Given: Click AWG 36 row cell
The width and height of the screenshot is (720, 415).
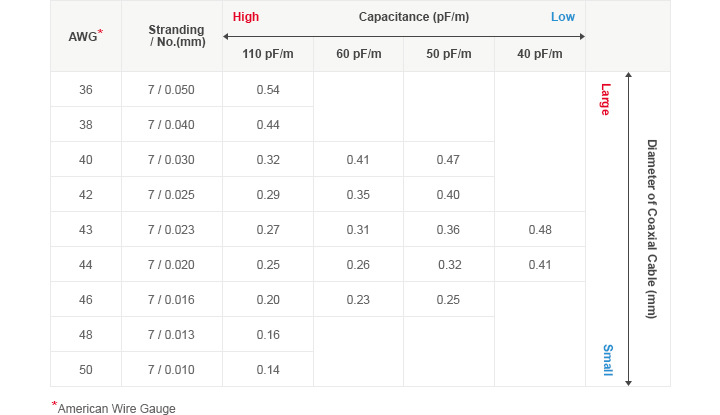Looking at the screenshot, I should pos(86,90).
